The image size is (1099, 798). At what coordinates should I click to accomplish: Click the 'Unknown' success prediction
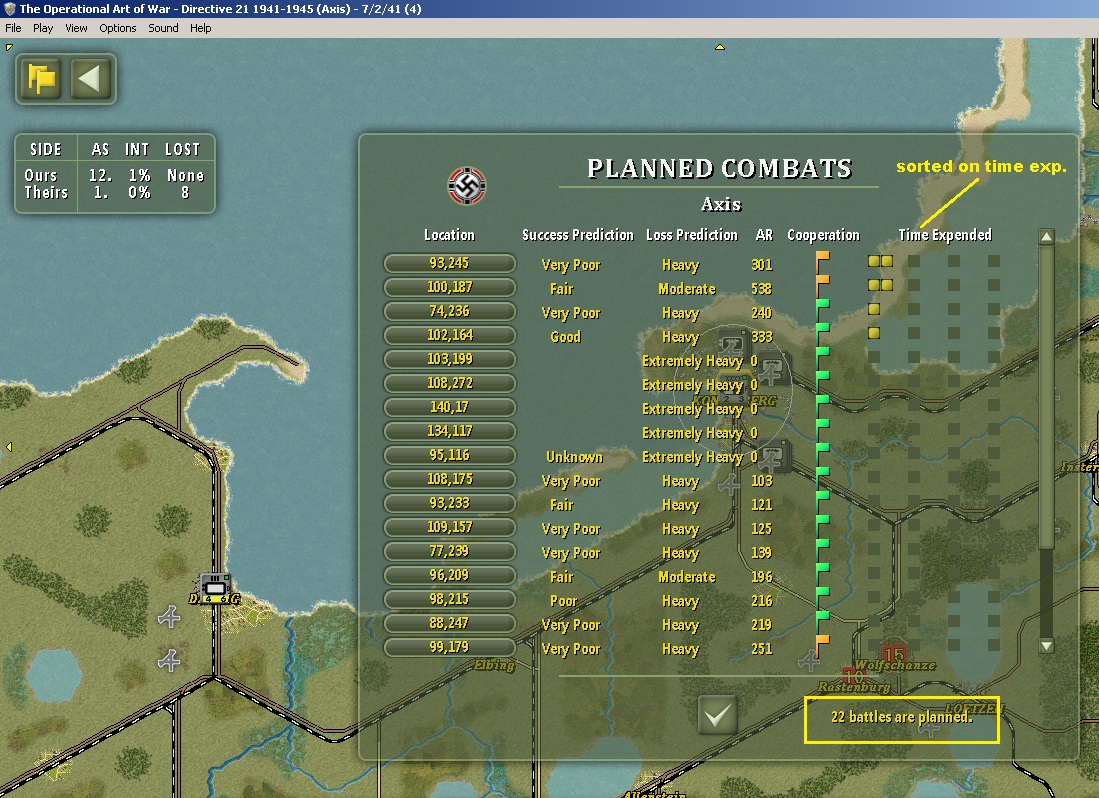(x=574, y=457)
